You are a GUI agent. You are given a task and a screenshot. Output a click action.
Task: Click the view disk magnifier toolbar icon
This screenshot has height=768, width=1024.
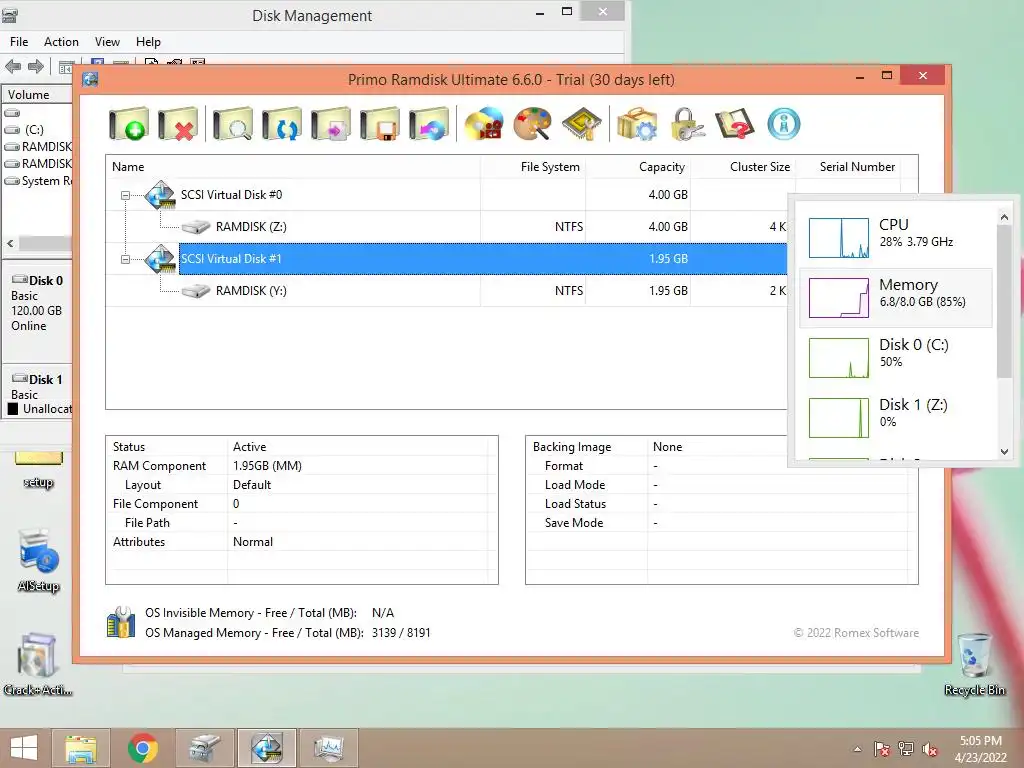coord(232,123)
